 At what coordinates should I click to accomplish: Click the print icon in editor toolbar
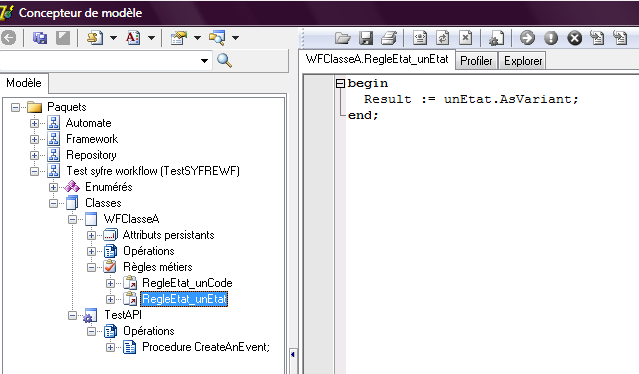click(x=389, y=38)
